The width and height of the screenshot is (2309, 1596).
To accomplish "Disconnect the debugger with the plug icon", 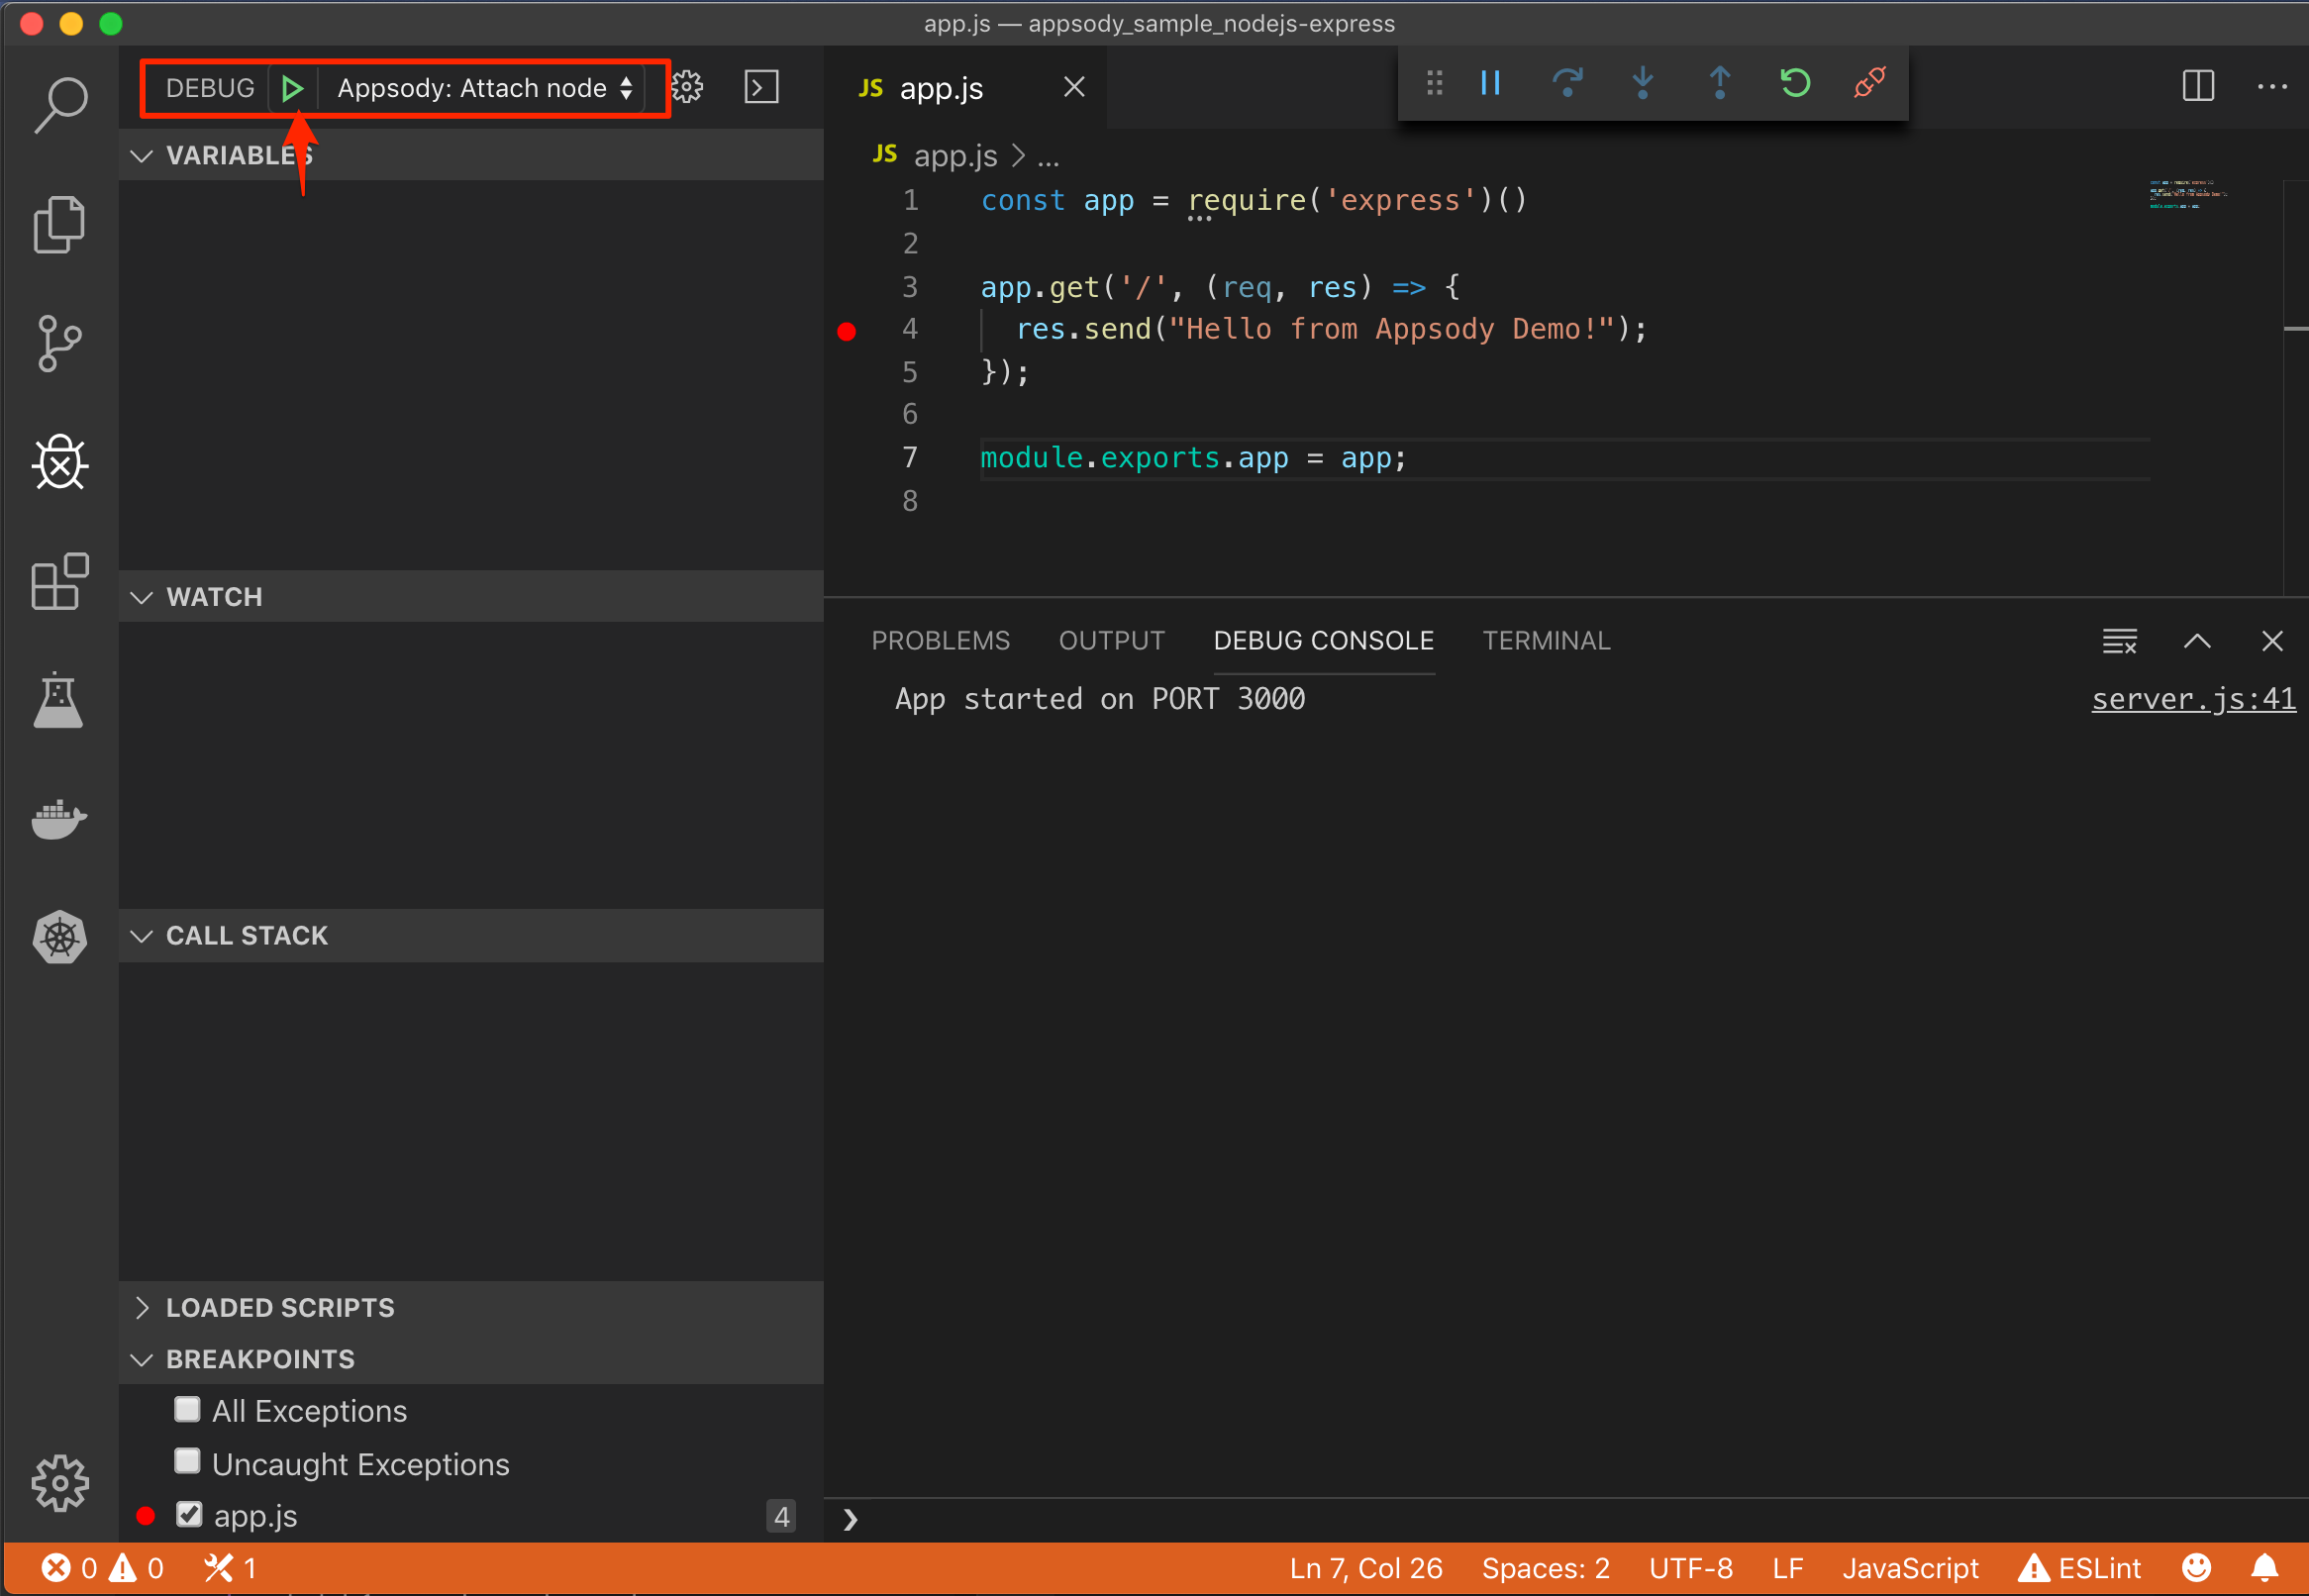I will 1870,83.
